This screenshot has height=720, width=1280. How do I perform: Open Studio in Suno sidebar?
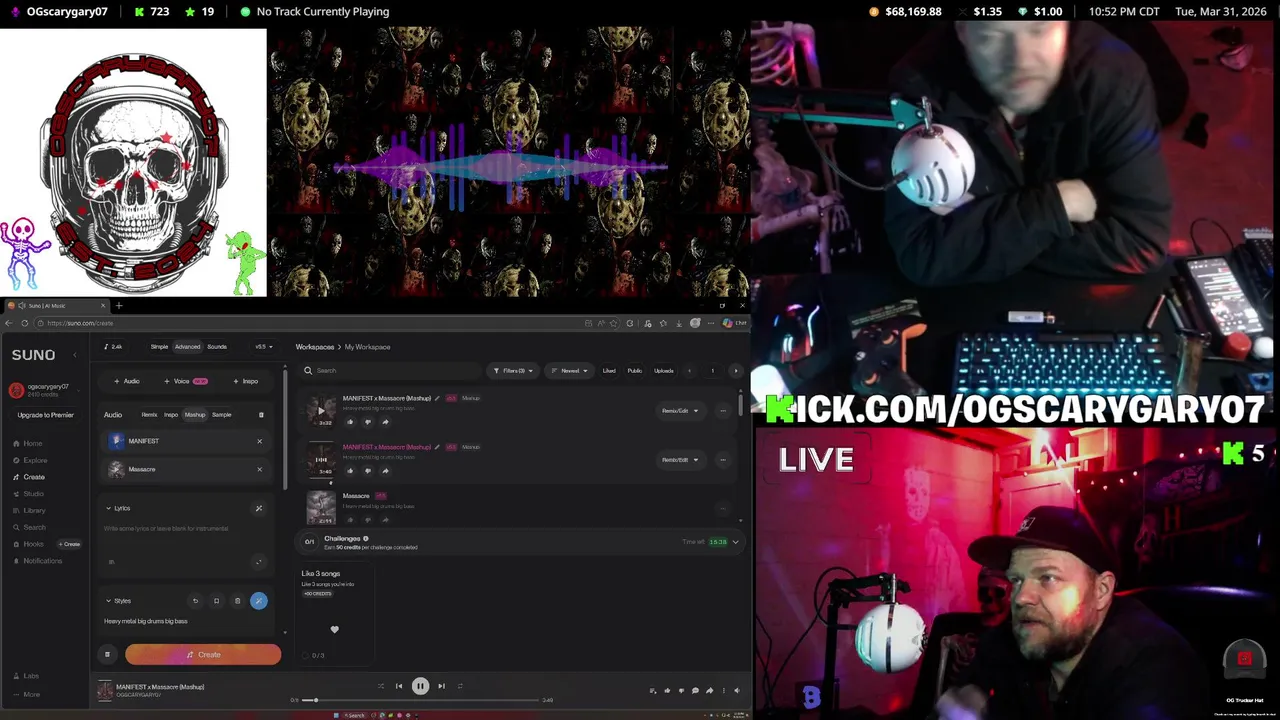pos(29,493)
